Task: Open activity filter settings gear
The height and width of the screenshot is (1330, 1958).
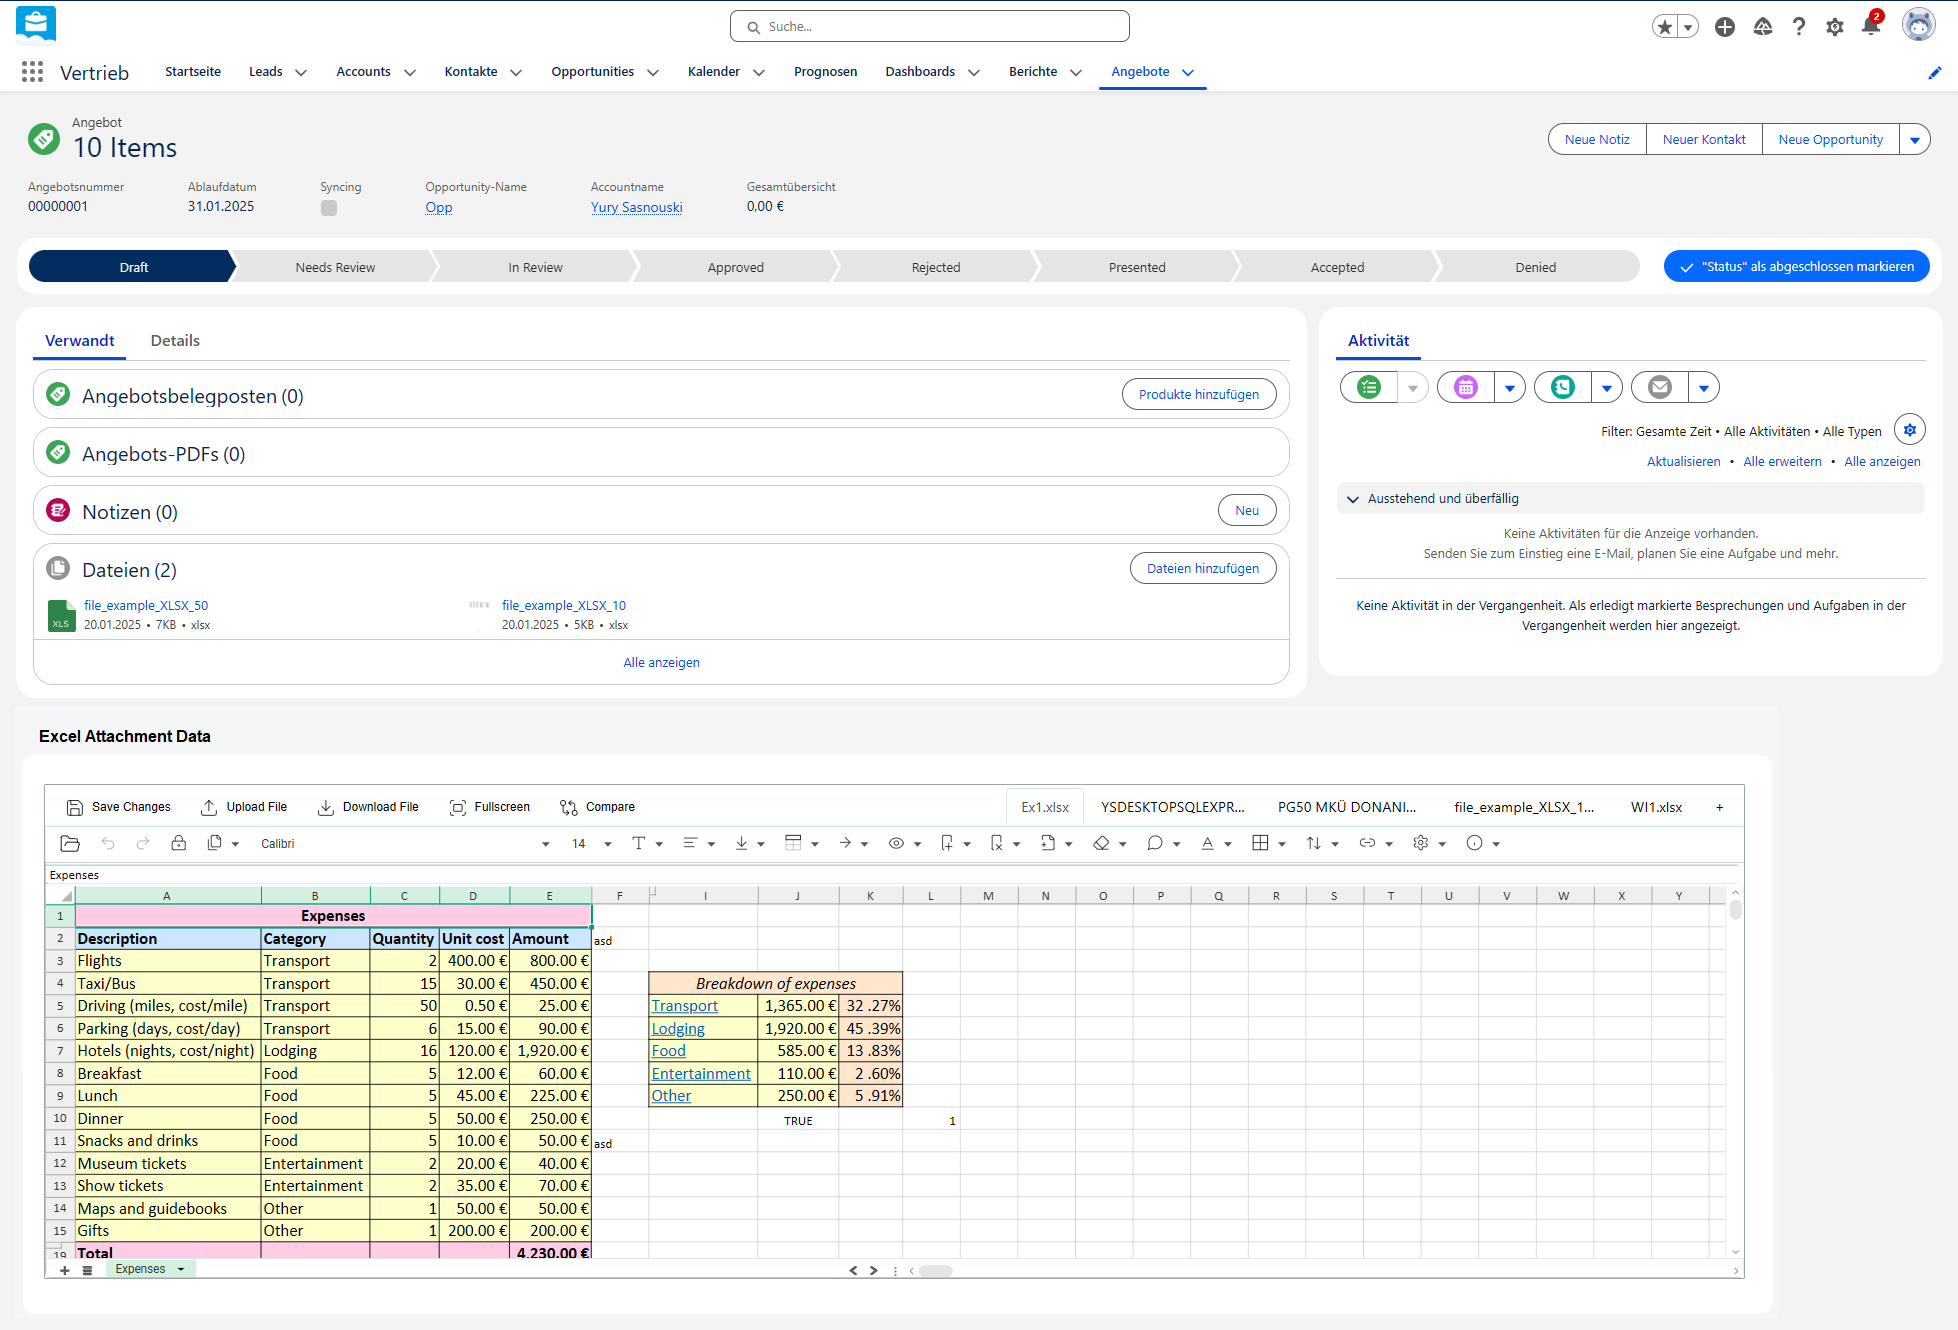Action: pos(1910,430)
